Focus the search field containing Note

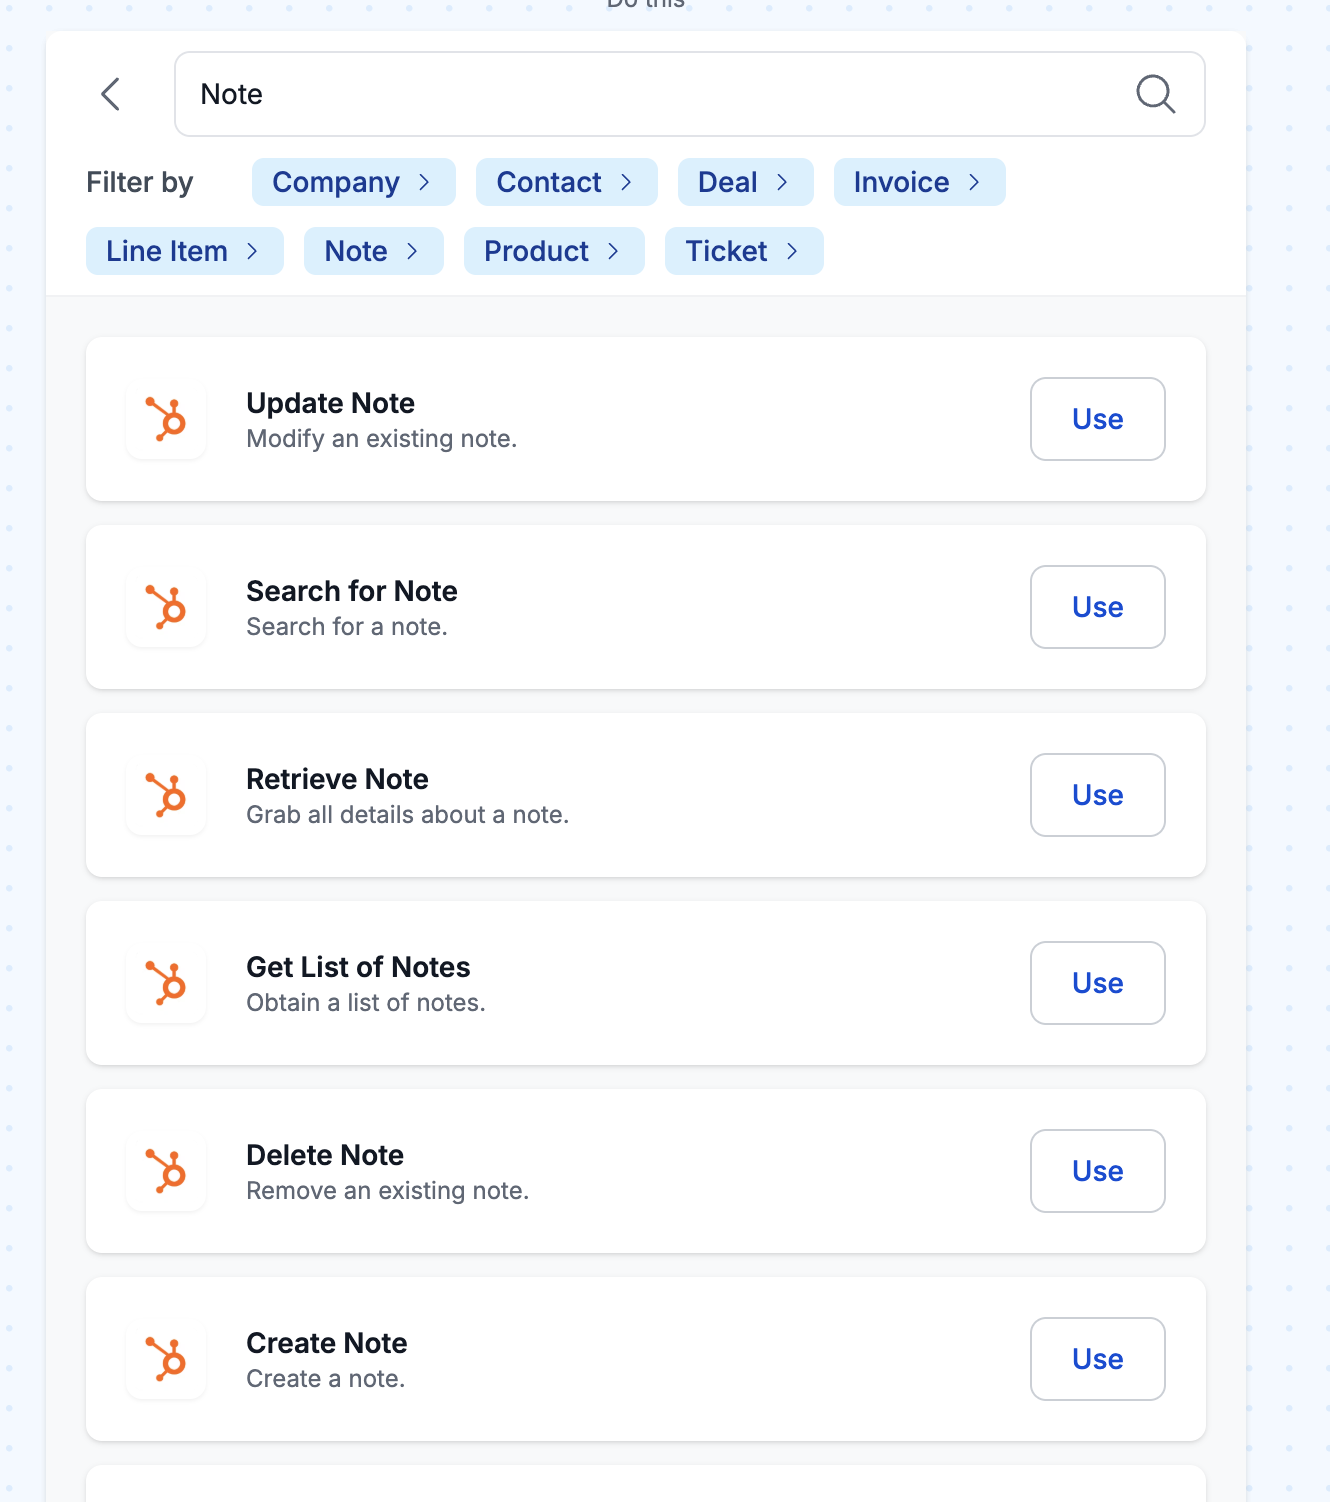[x=690, y=94]
